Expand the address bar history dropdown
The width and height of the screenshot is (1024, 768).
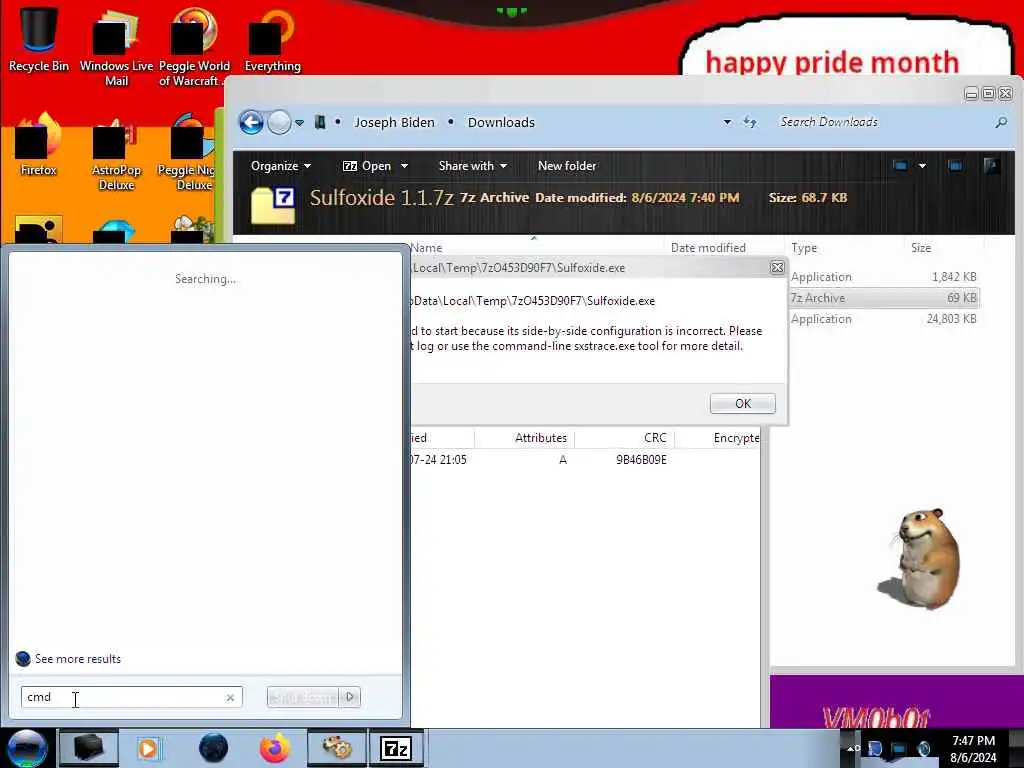[x=727, y=122]
